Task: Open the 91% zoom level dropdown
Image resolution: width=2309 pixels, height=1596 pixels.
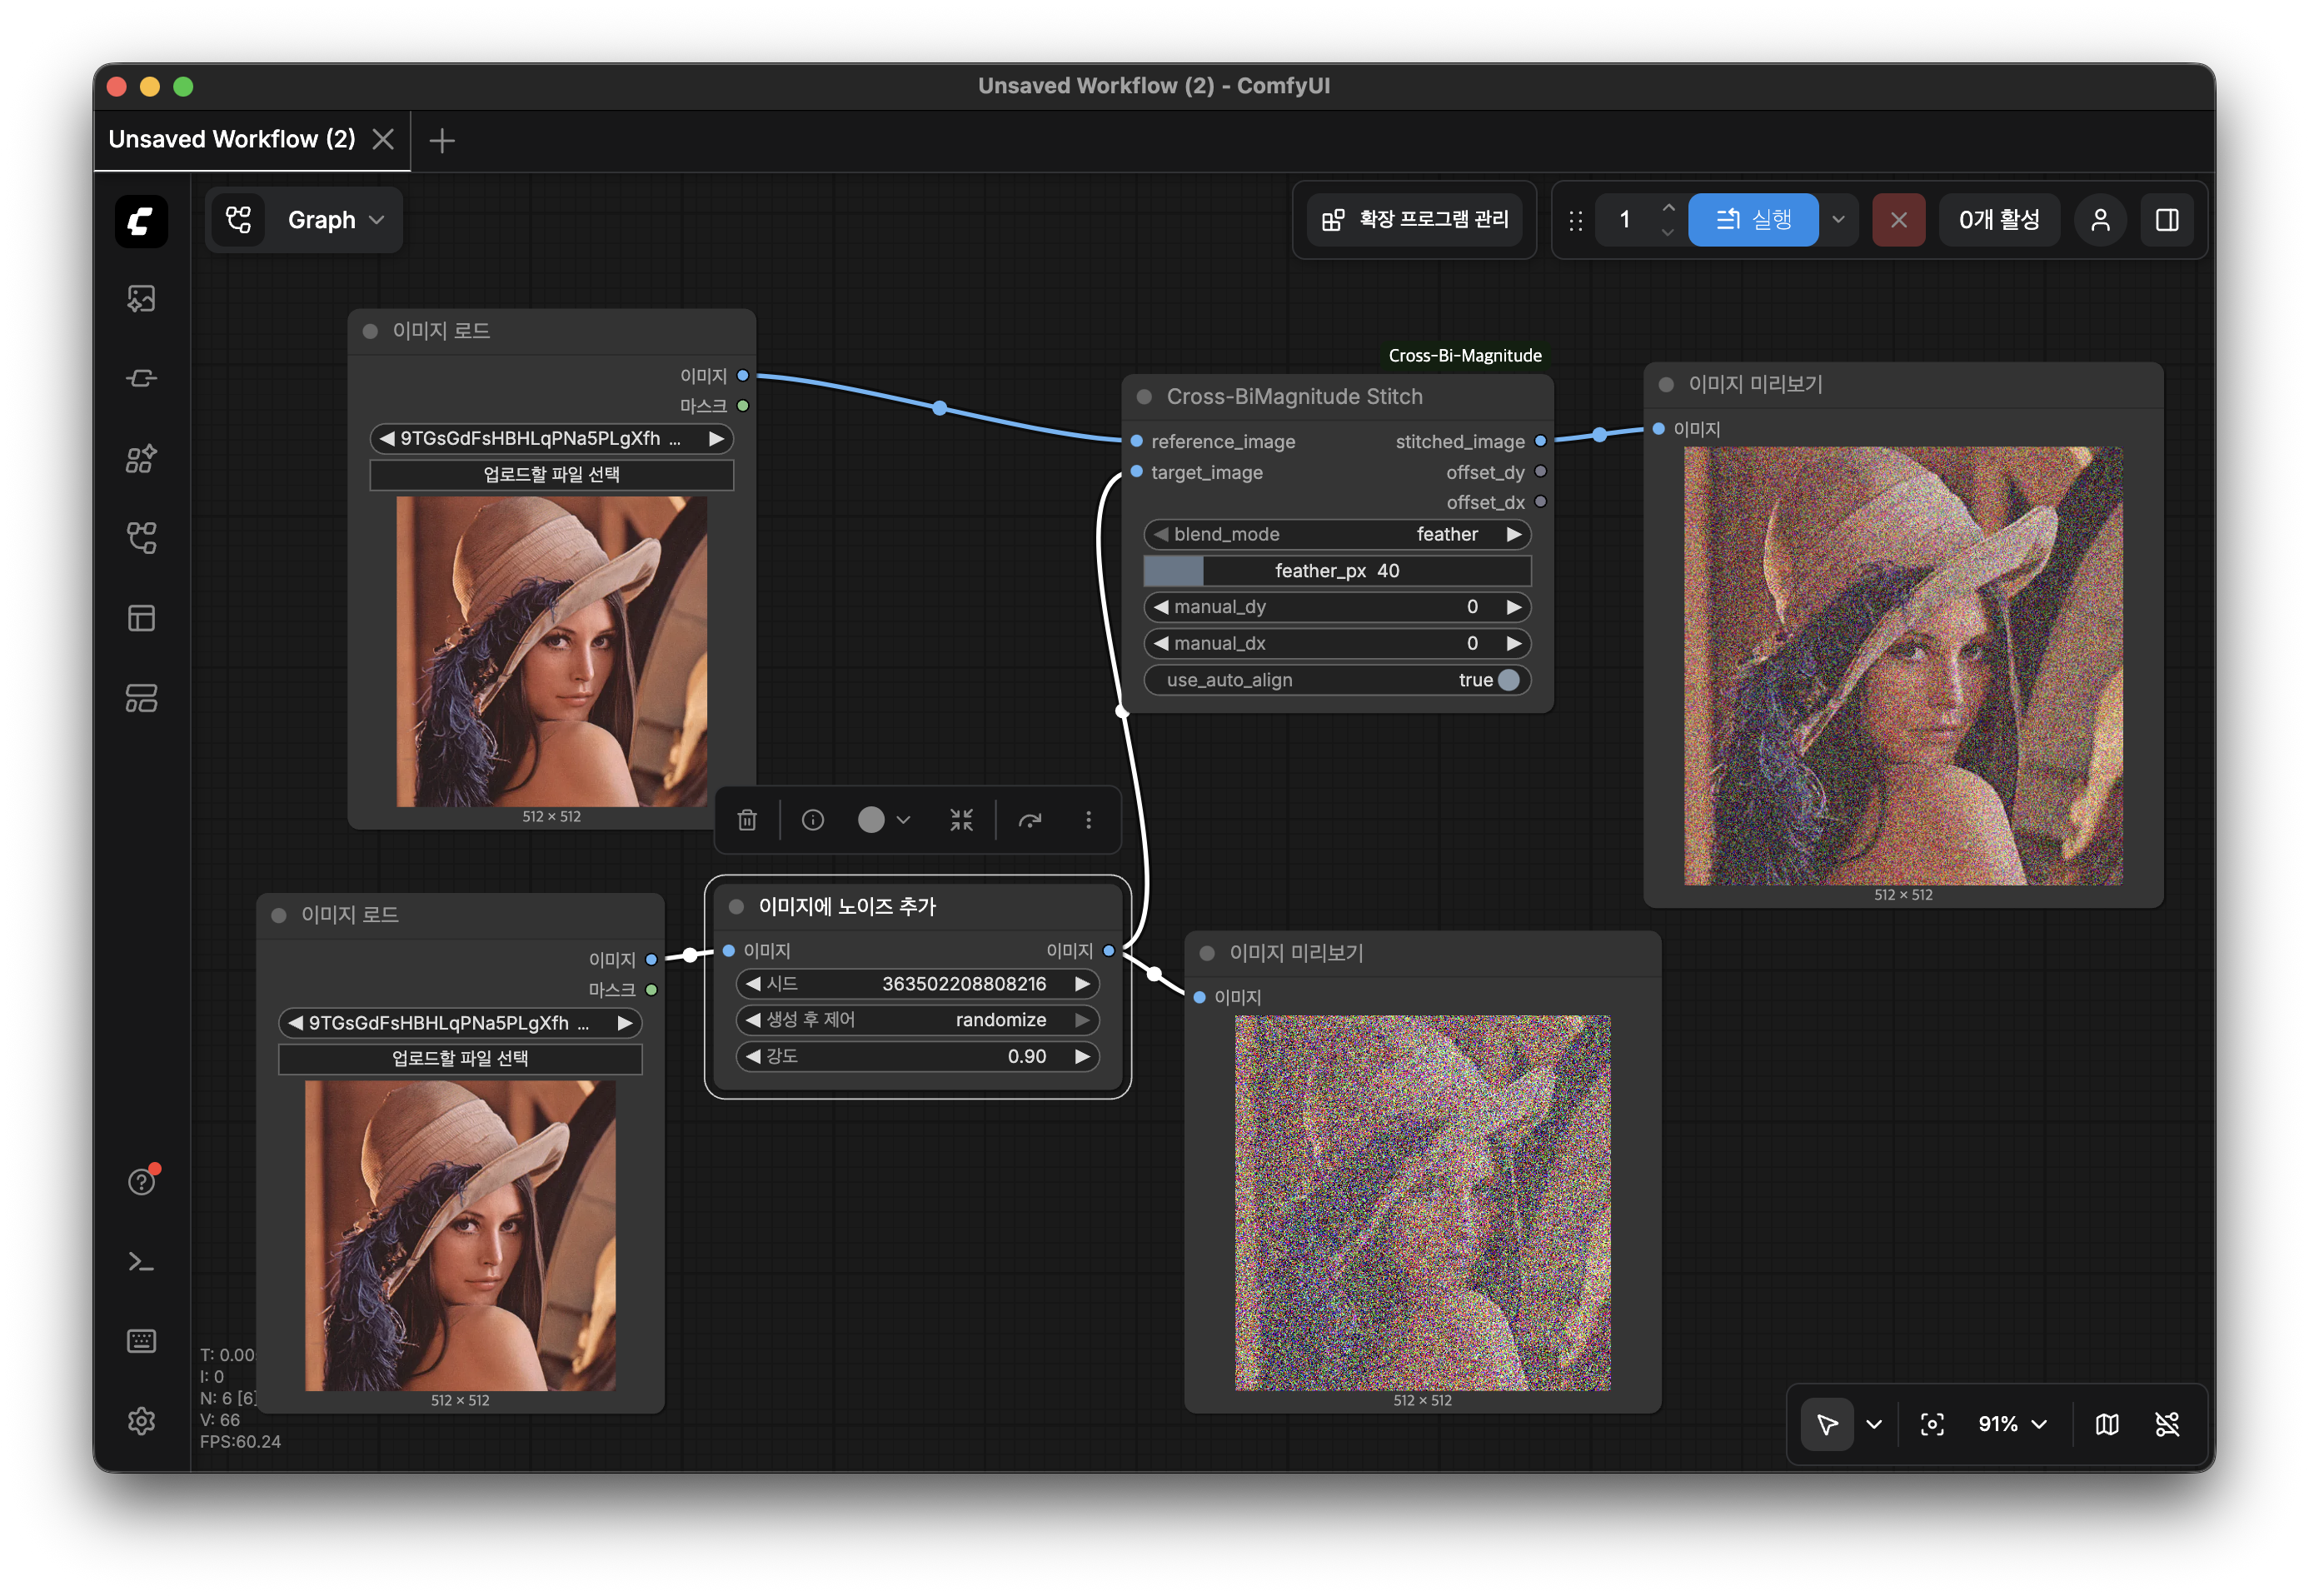Action: (x=2012, y=1424)
